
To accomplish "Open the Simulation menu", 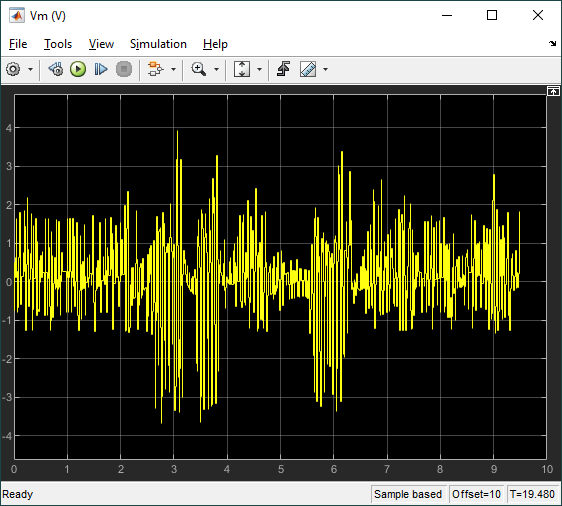I will [x=158, y=44].
